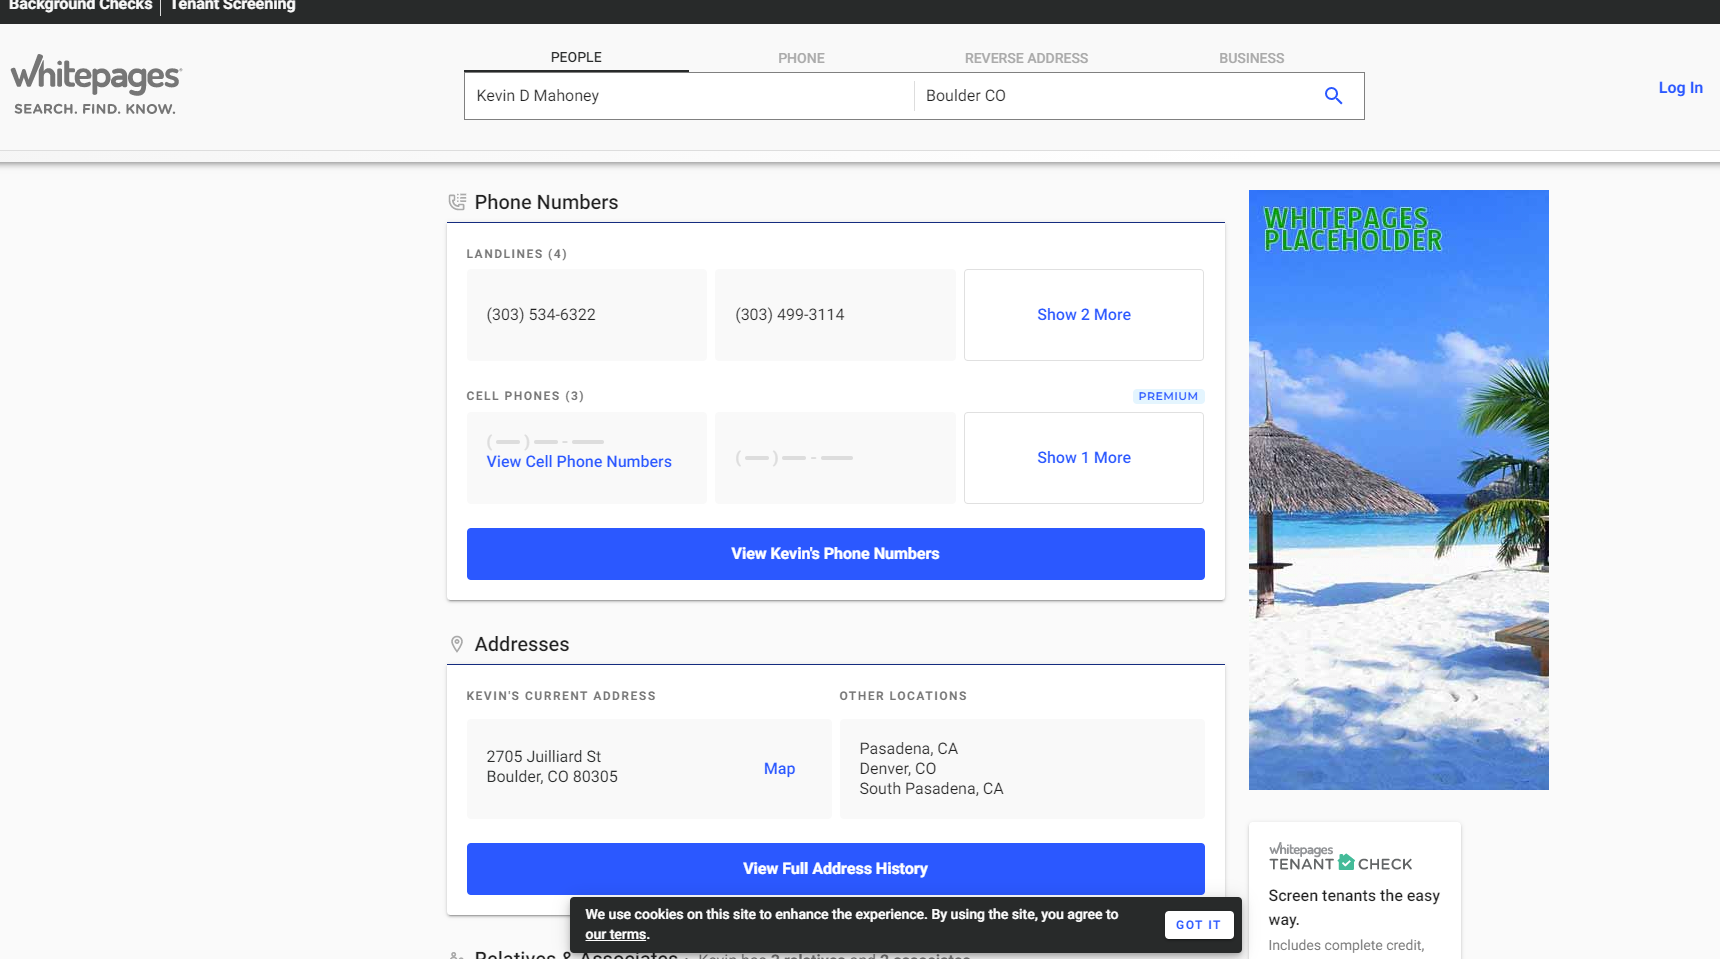
Task: Click the search magnifier icon
Action: [1333, 96]
